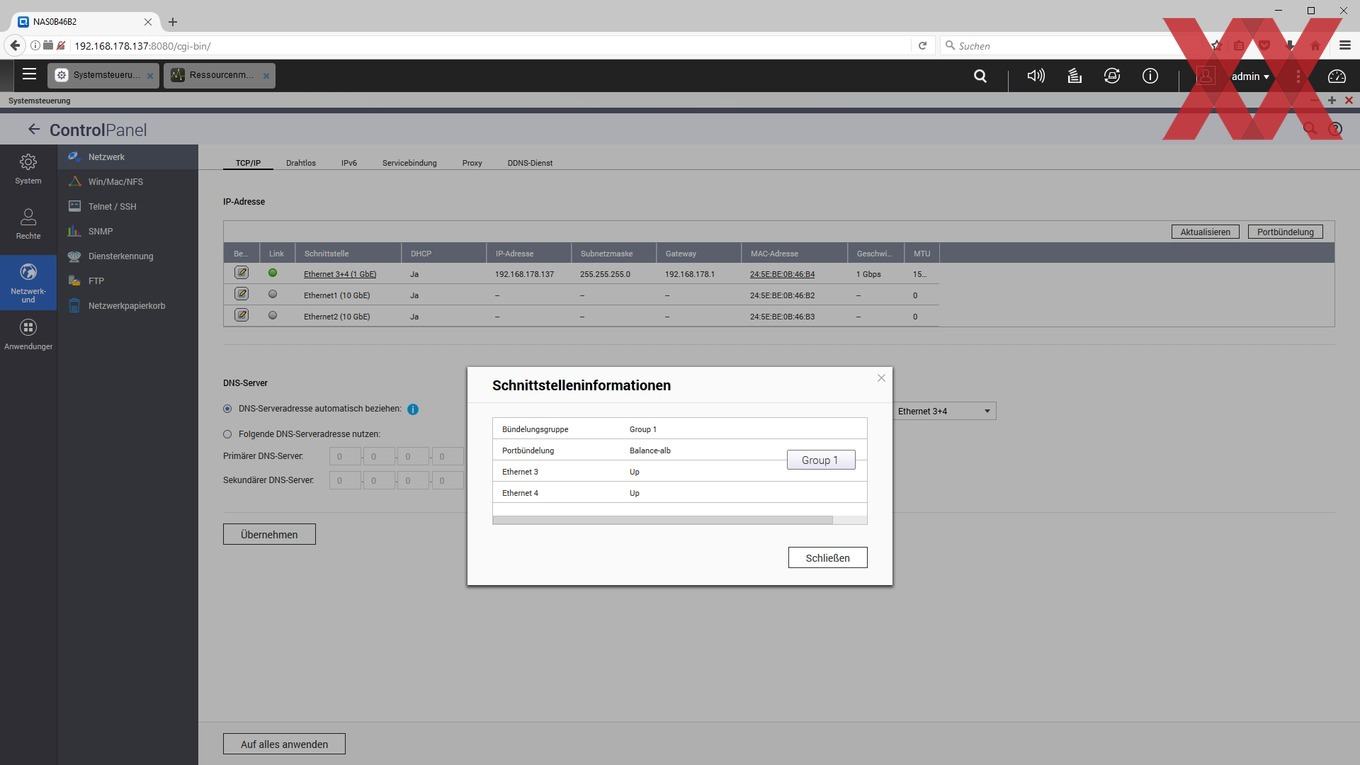Select Netzwerk-und category in sidebar
The image size is (1360, 765).
[28, 283]
